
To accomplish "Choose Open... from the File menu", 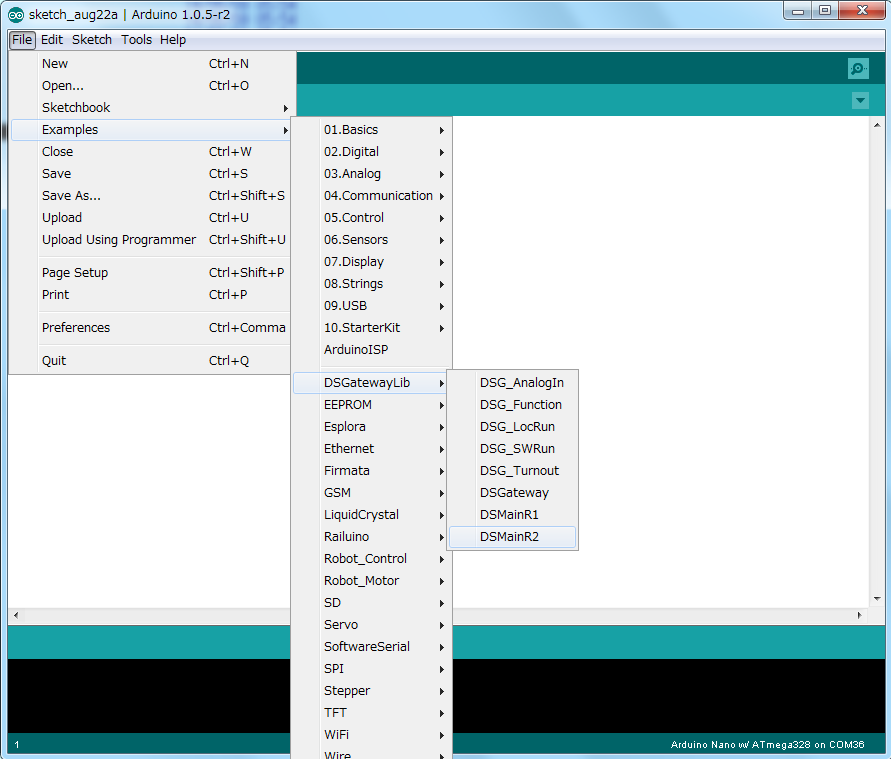I will (x=152, y=86).
